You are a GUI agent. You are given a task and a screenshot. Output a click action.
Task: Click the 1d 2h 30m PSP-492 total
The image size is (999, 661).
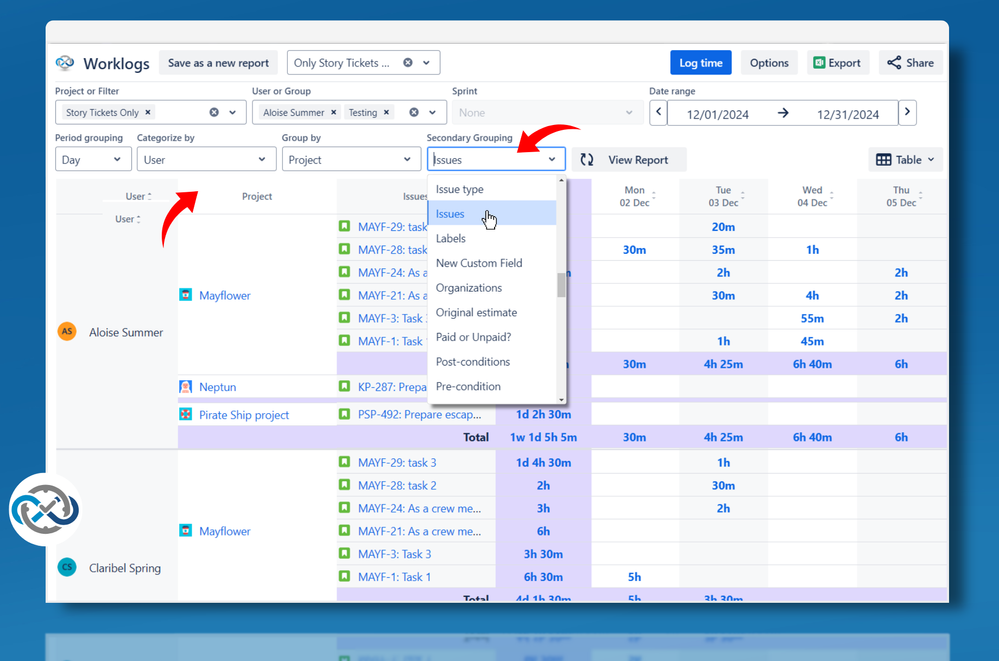pos(543,414)
